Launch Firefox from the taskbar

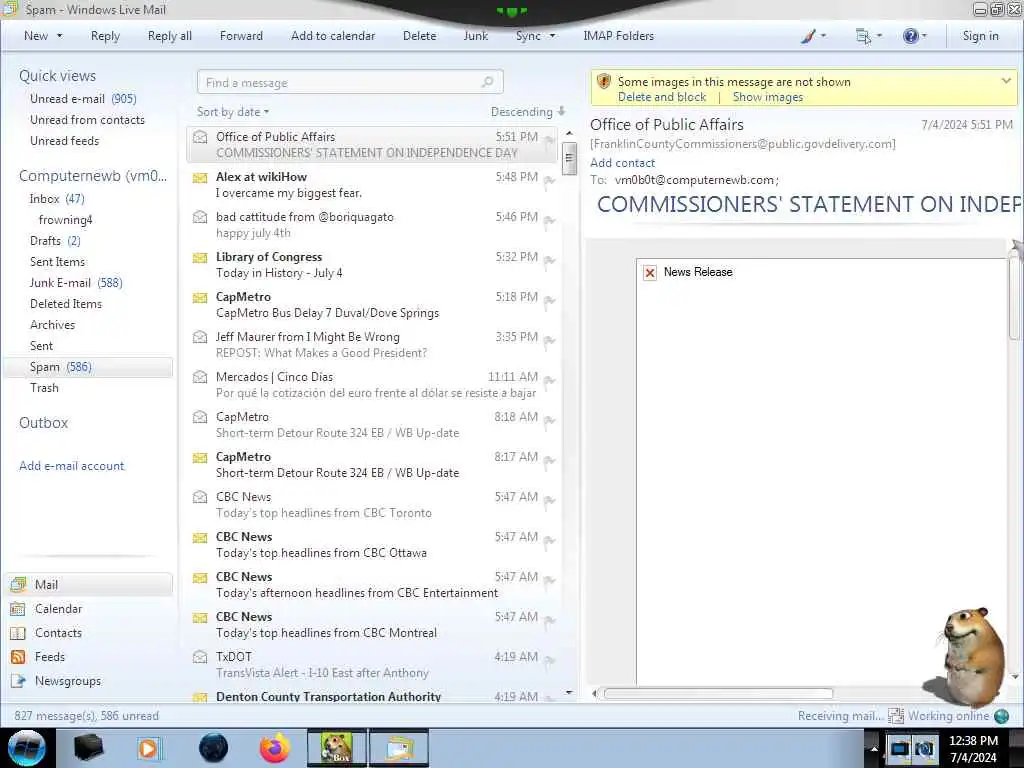(275, 748)
